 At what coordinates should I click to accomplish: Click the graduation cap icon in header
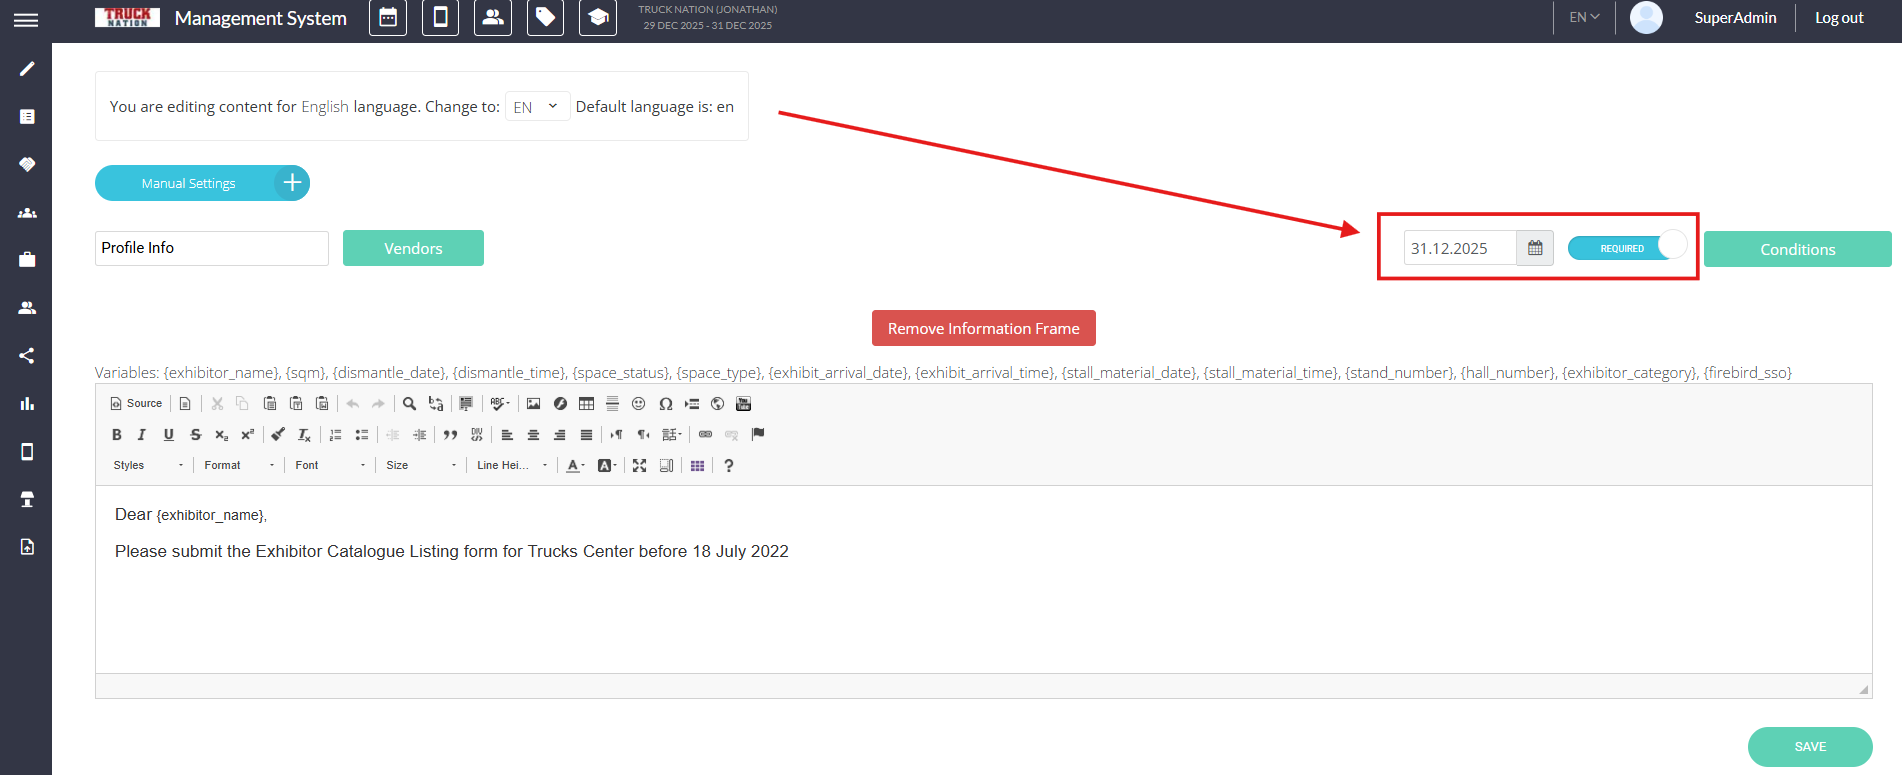(x=597, y=18)
